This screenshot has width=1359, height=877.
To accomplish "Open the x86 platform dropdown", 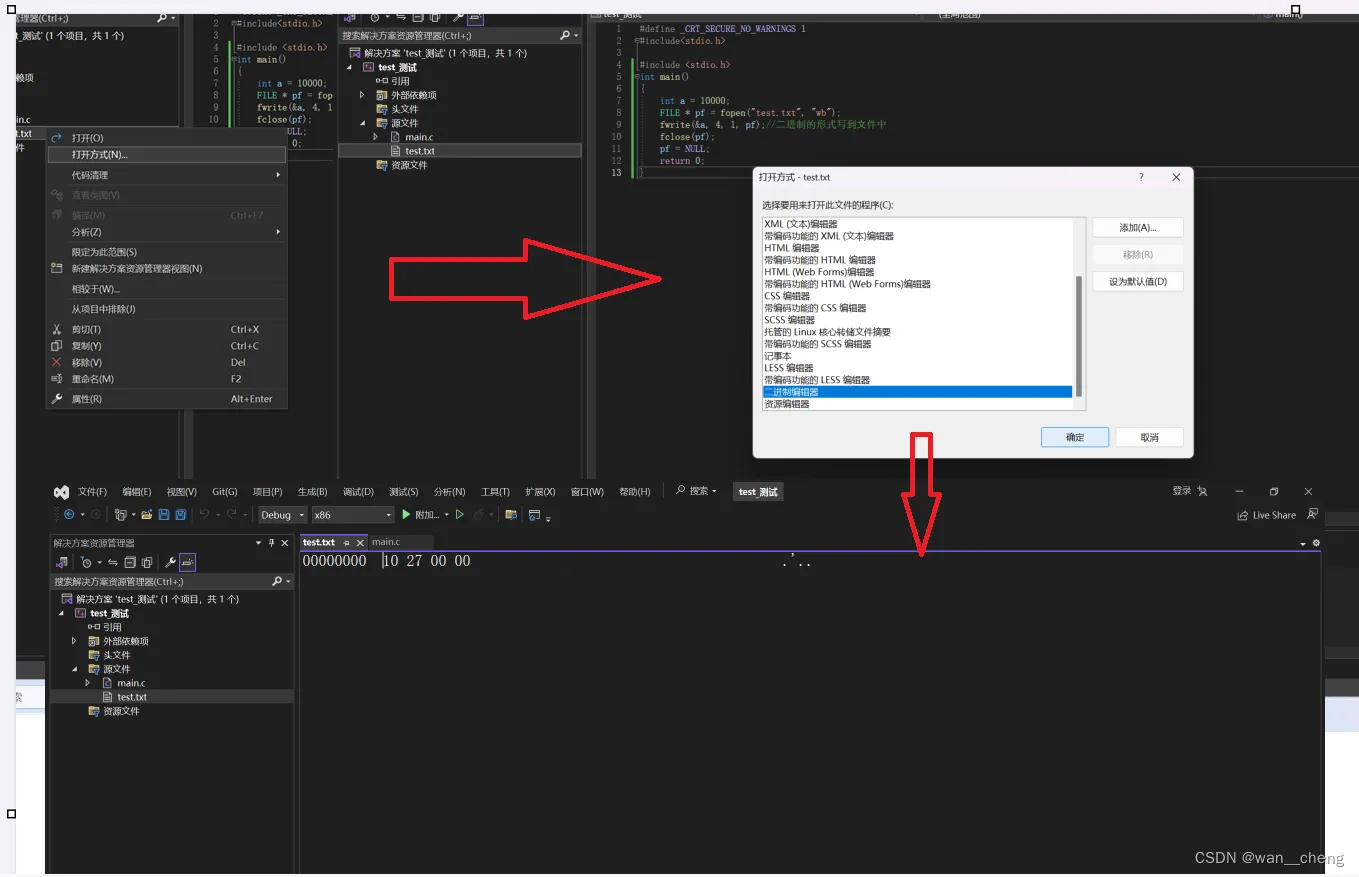I will click(x=353, y=515).
